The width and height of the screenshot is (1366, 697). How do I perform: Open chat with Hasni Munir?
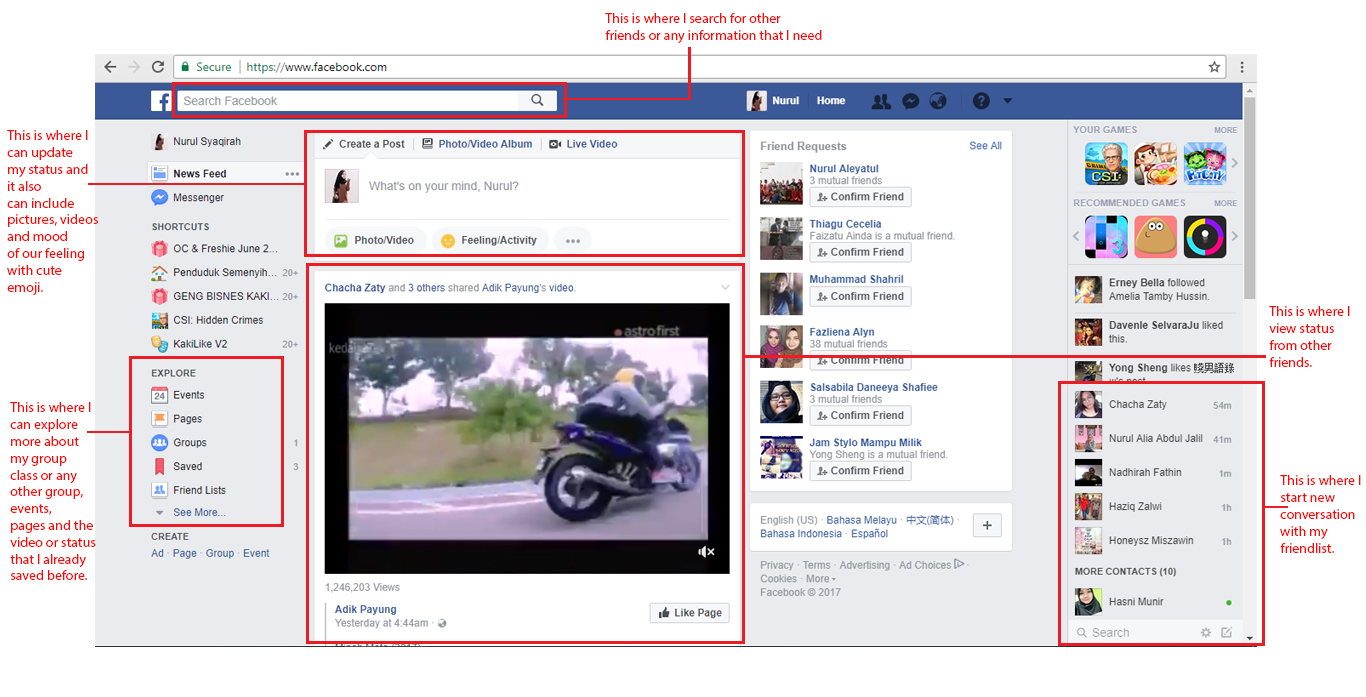[x=1153, y=602]
